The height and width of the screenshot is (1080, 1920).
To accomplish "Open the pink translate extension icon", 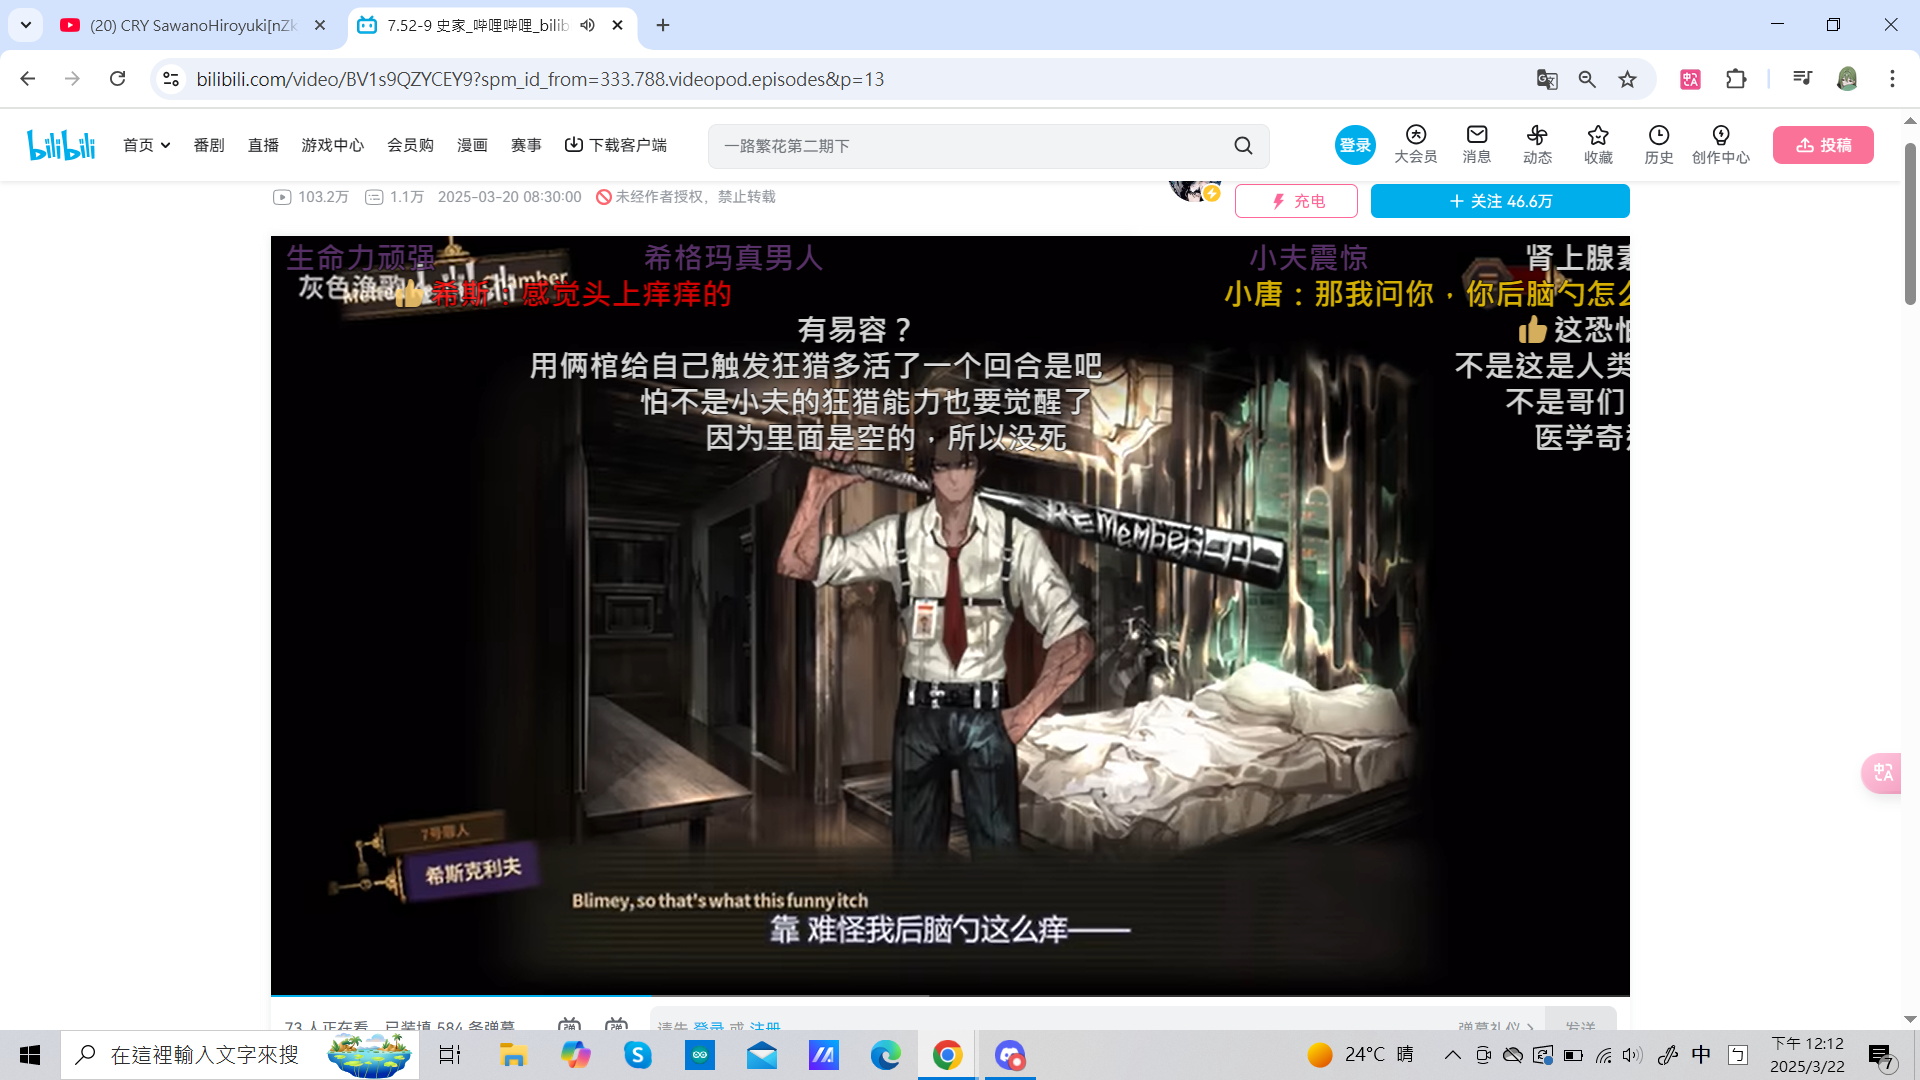I will point(1691,79).
